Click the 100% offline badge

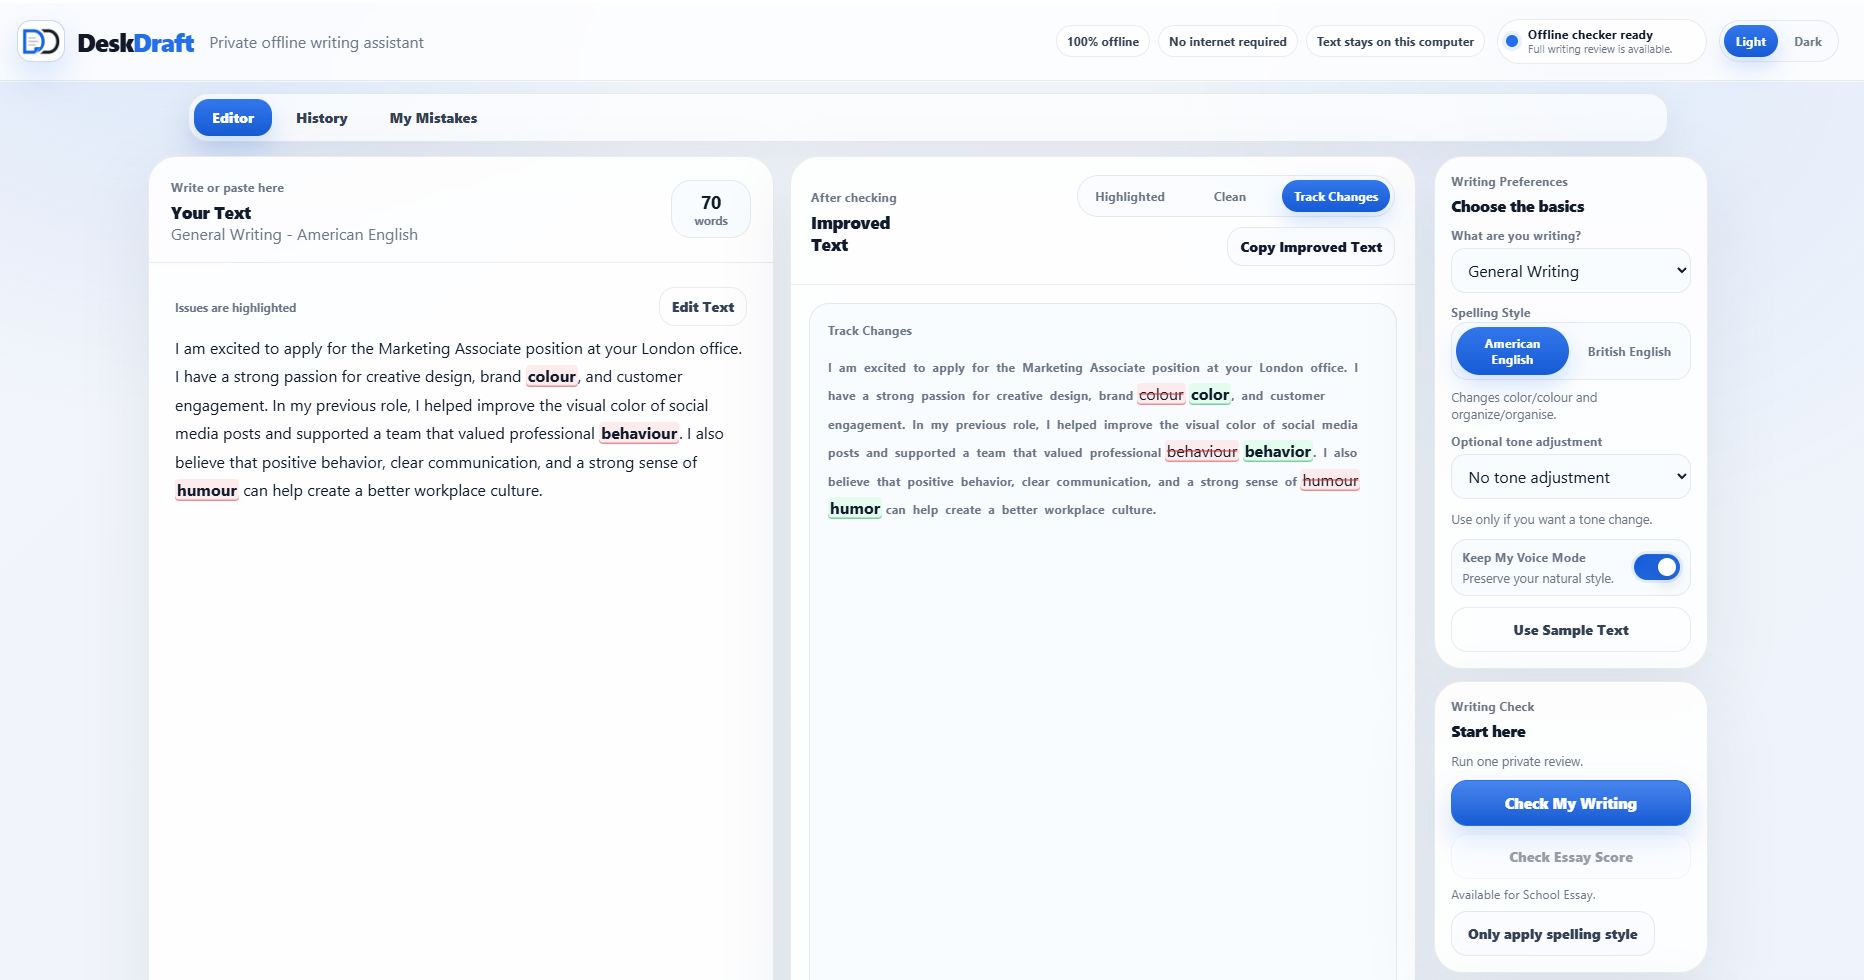pyautogui.click(x=1103, y=42)
